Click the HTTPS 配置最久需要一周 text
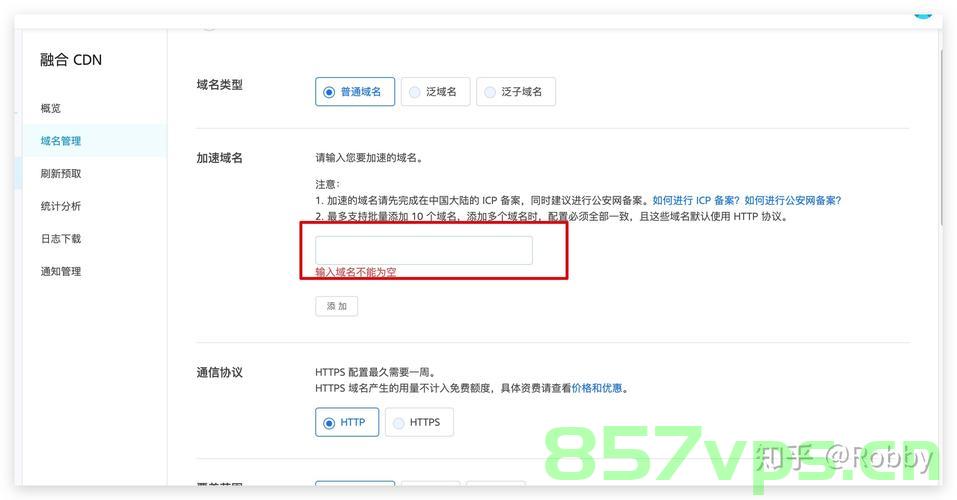The image size is (957, 500). coord(375,372)
